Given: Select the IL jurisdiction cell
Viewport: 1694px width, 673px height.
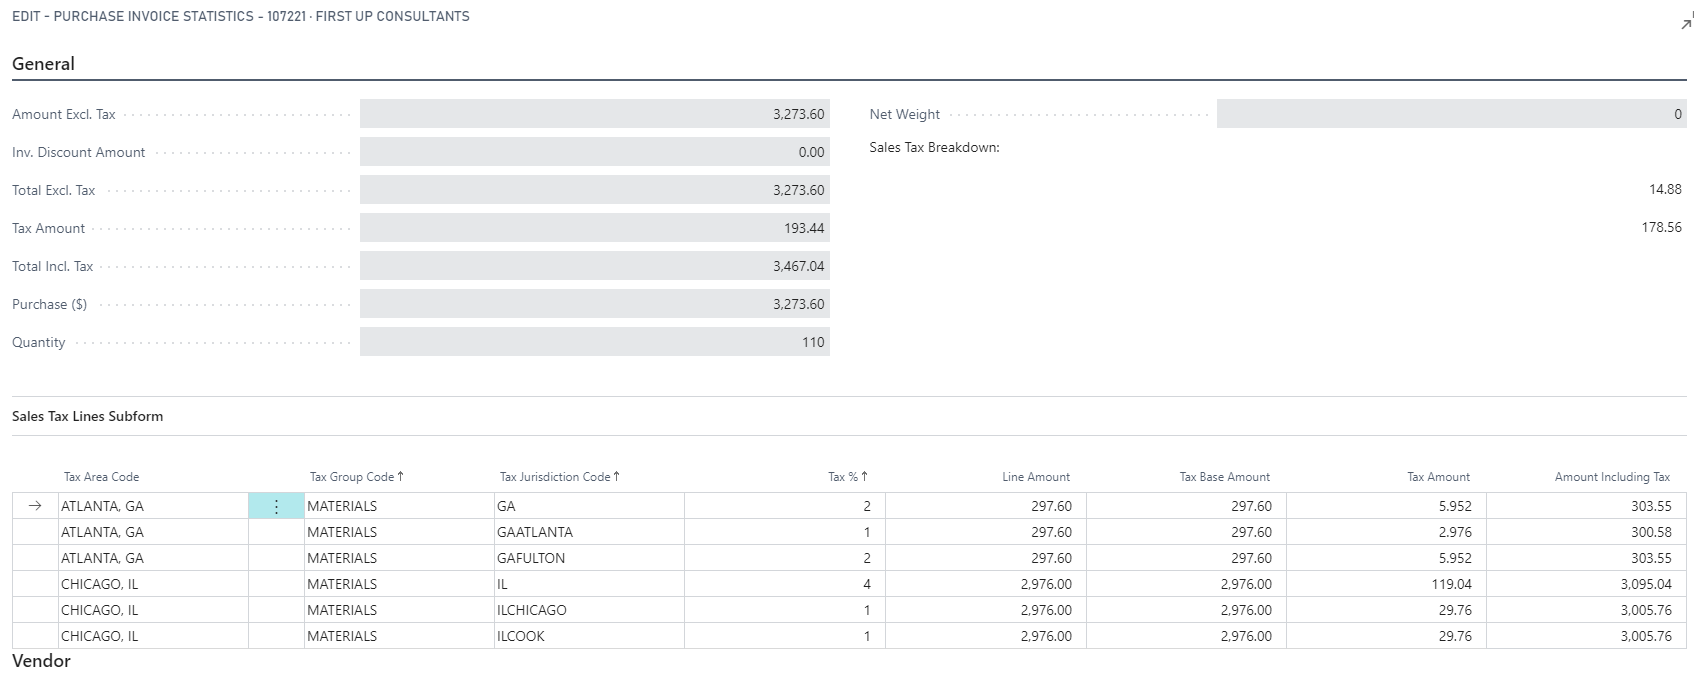Looking at the screenshot, I should [x=590, y=584].
